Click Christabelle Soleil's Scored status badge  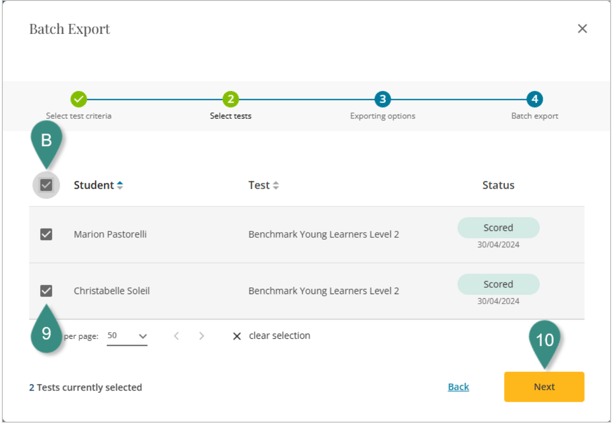pos(498,284)
